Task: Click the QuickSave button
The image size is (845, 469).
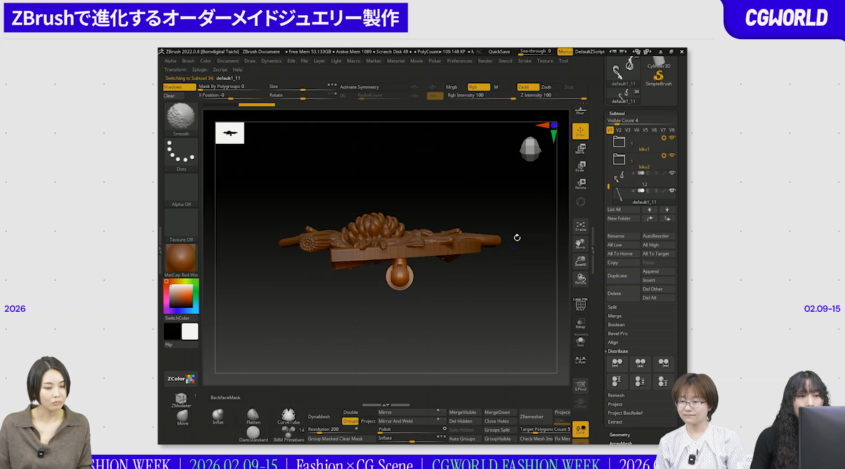Action: (x=498, y=51)
